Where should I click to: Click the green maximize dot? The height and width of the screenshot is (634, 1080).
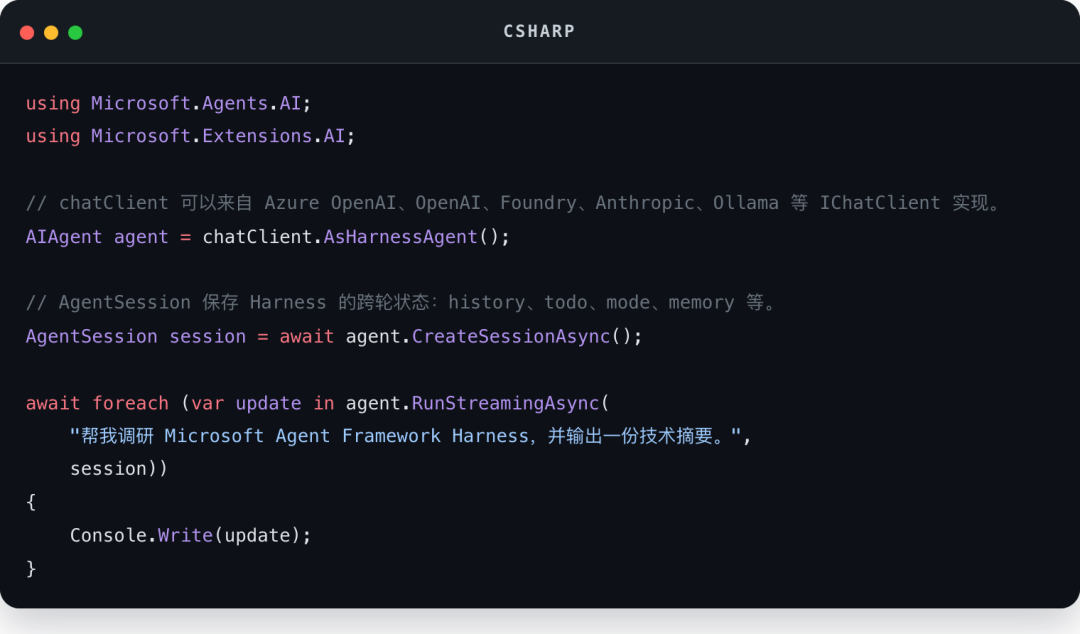75,32
